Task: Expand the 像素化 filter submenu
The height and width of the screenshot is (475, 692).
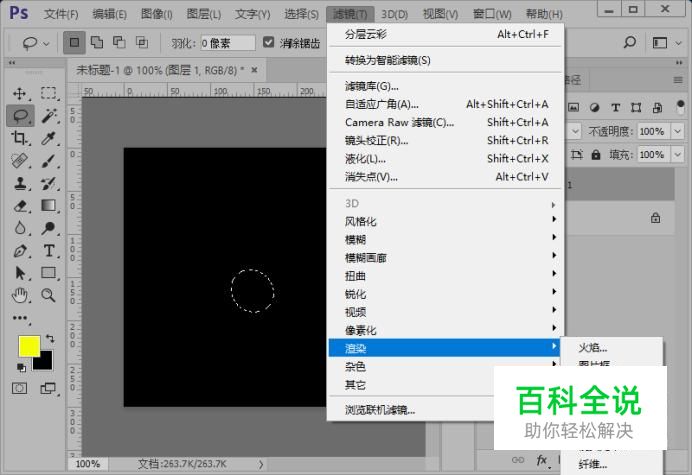Action: [445, 330]
